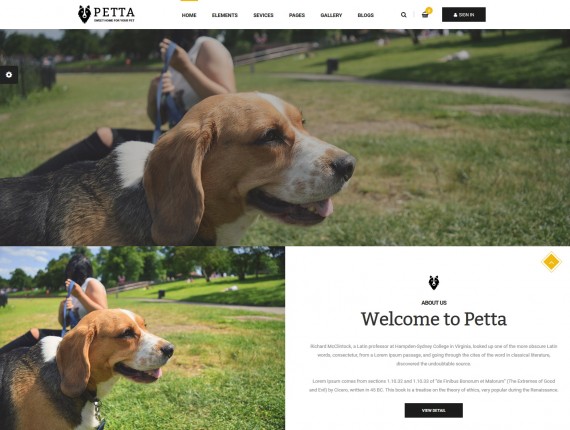Open the Home menu
Image resolution: width=570 pixels, height=430 pixels.
189,15
